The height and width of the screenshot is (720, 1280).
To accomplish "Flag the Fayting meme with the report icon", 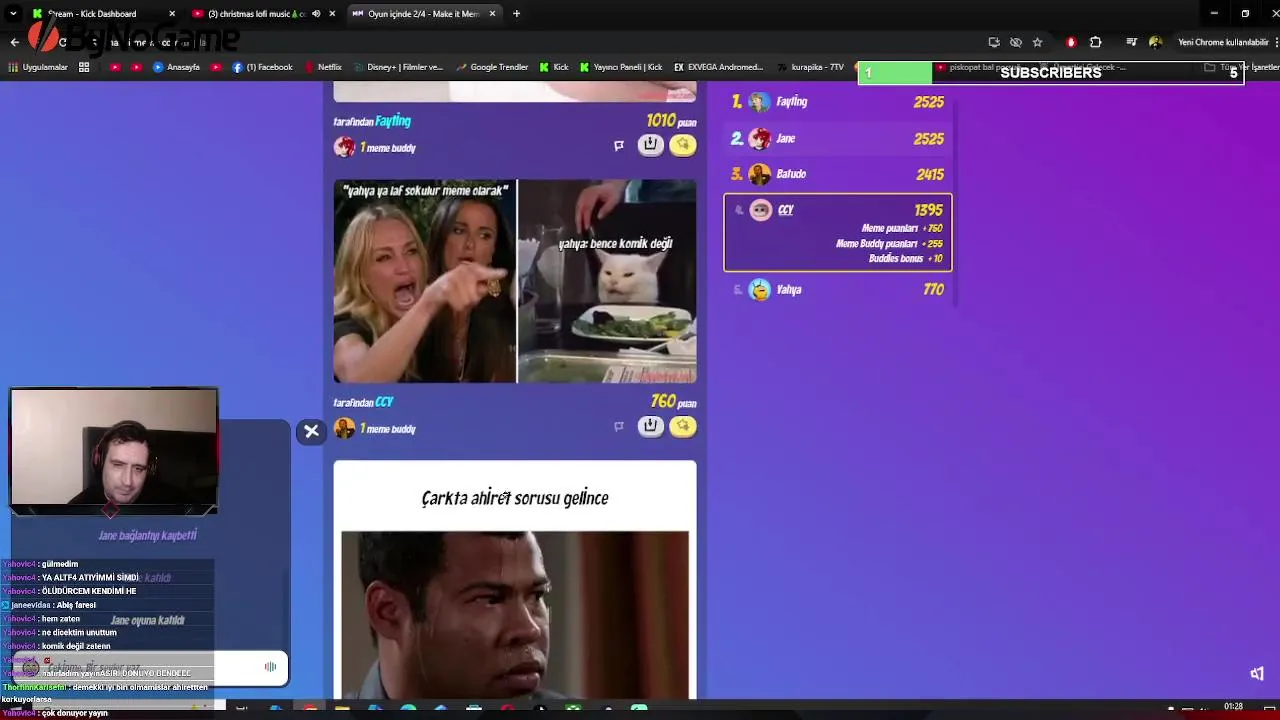I will [x=619, y=146].
